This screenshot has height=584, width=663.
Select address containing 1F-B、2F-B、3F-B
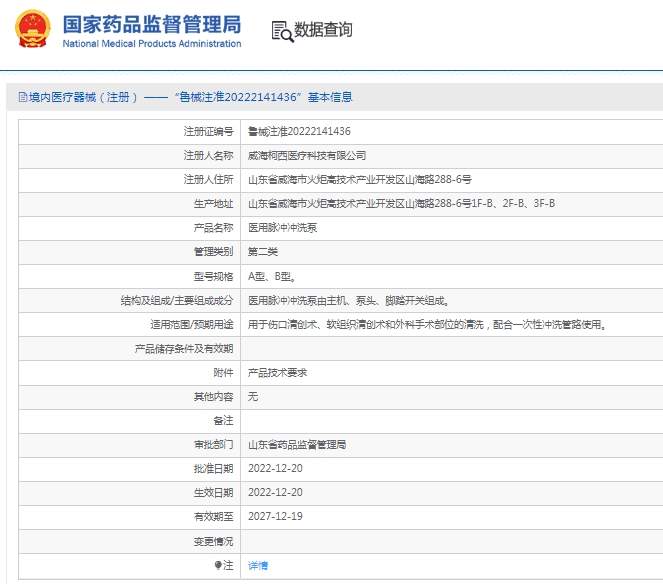click(x=401, y=204)
